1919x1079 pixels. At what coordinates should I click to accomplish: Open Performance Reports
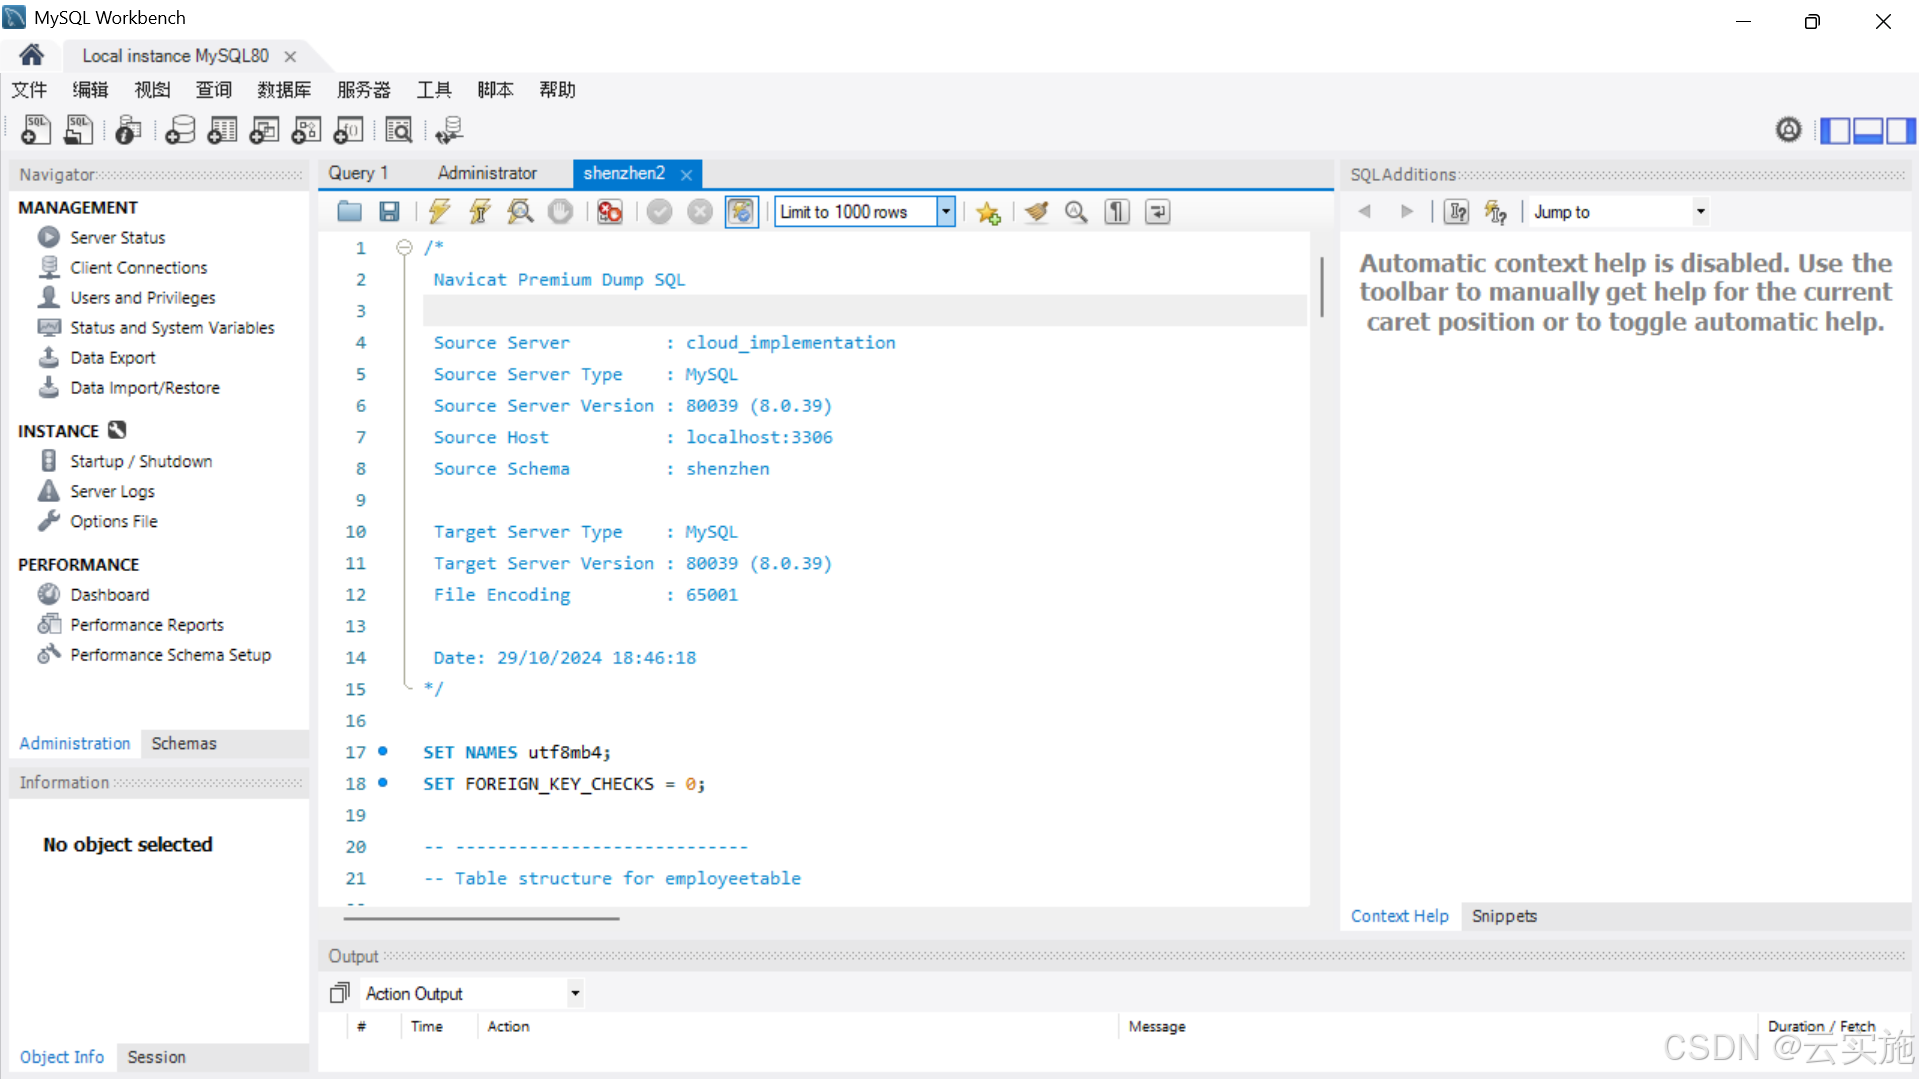146,624
